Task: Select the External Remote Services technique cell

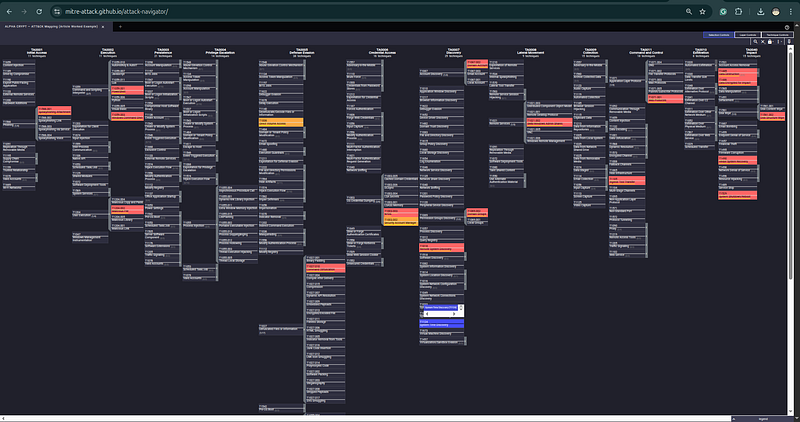Action: [x=18, y=93]
